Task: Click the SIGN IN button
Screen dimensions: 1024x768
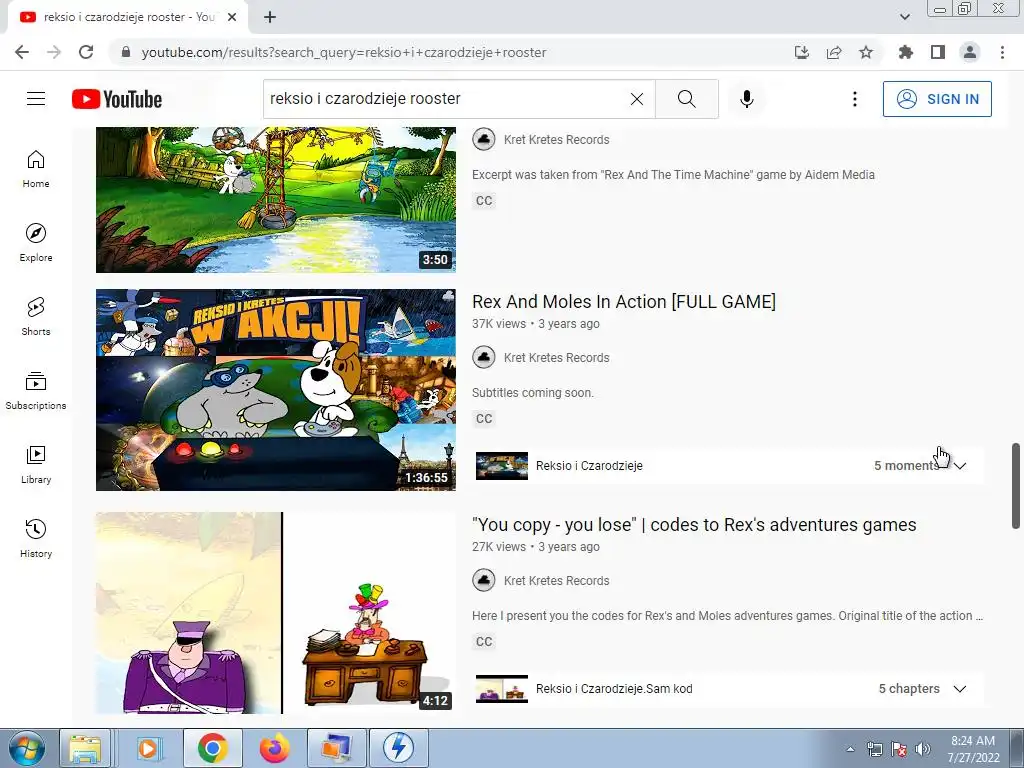Action: pos(937,99)
